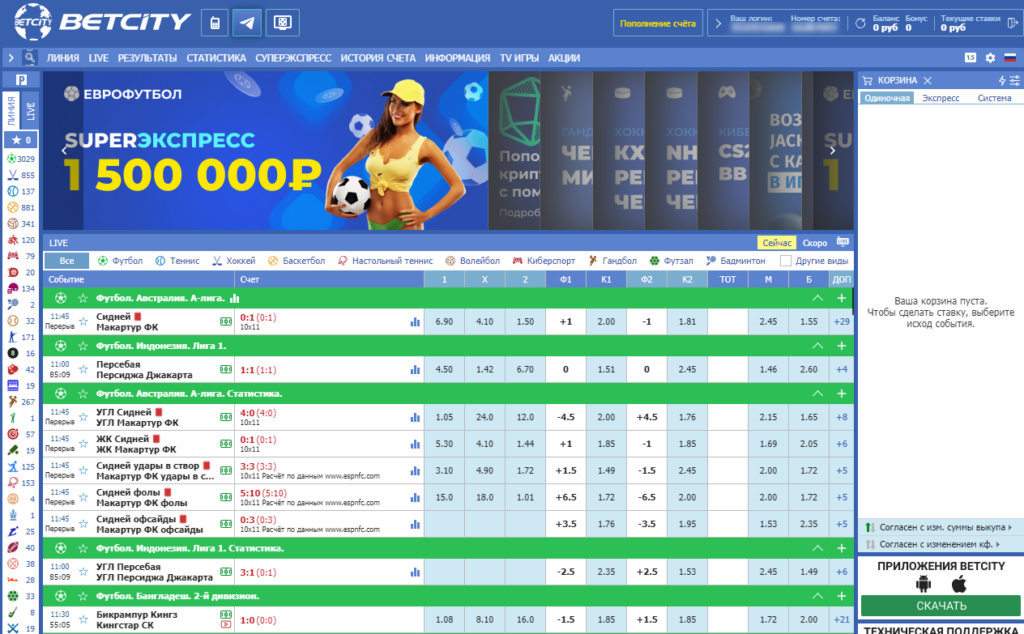
Task: Close the КОРЗИНА panel with X
Action: (x=927, y=80)
